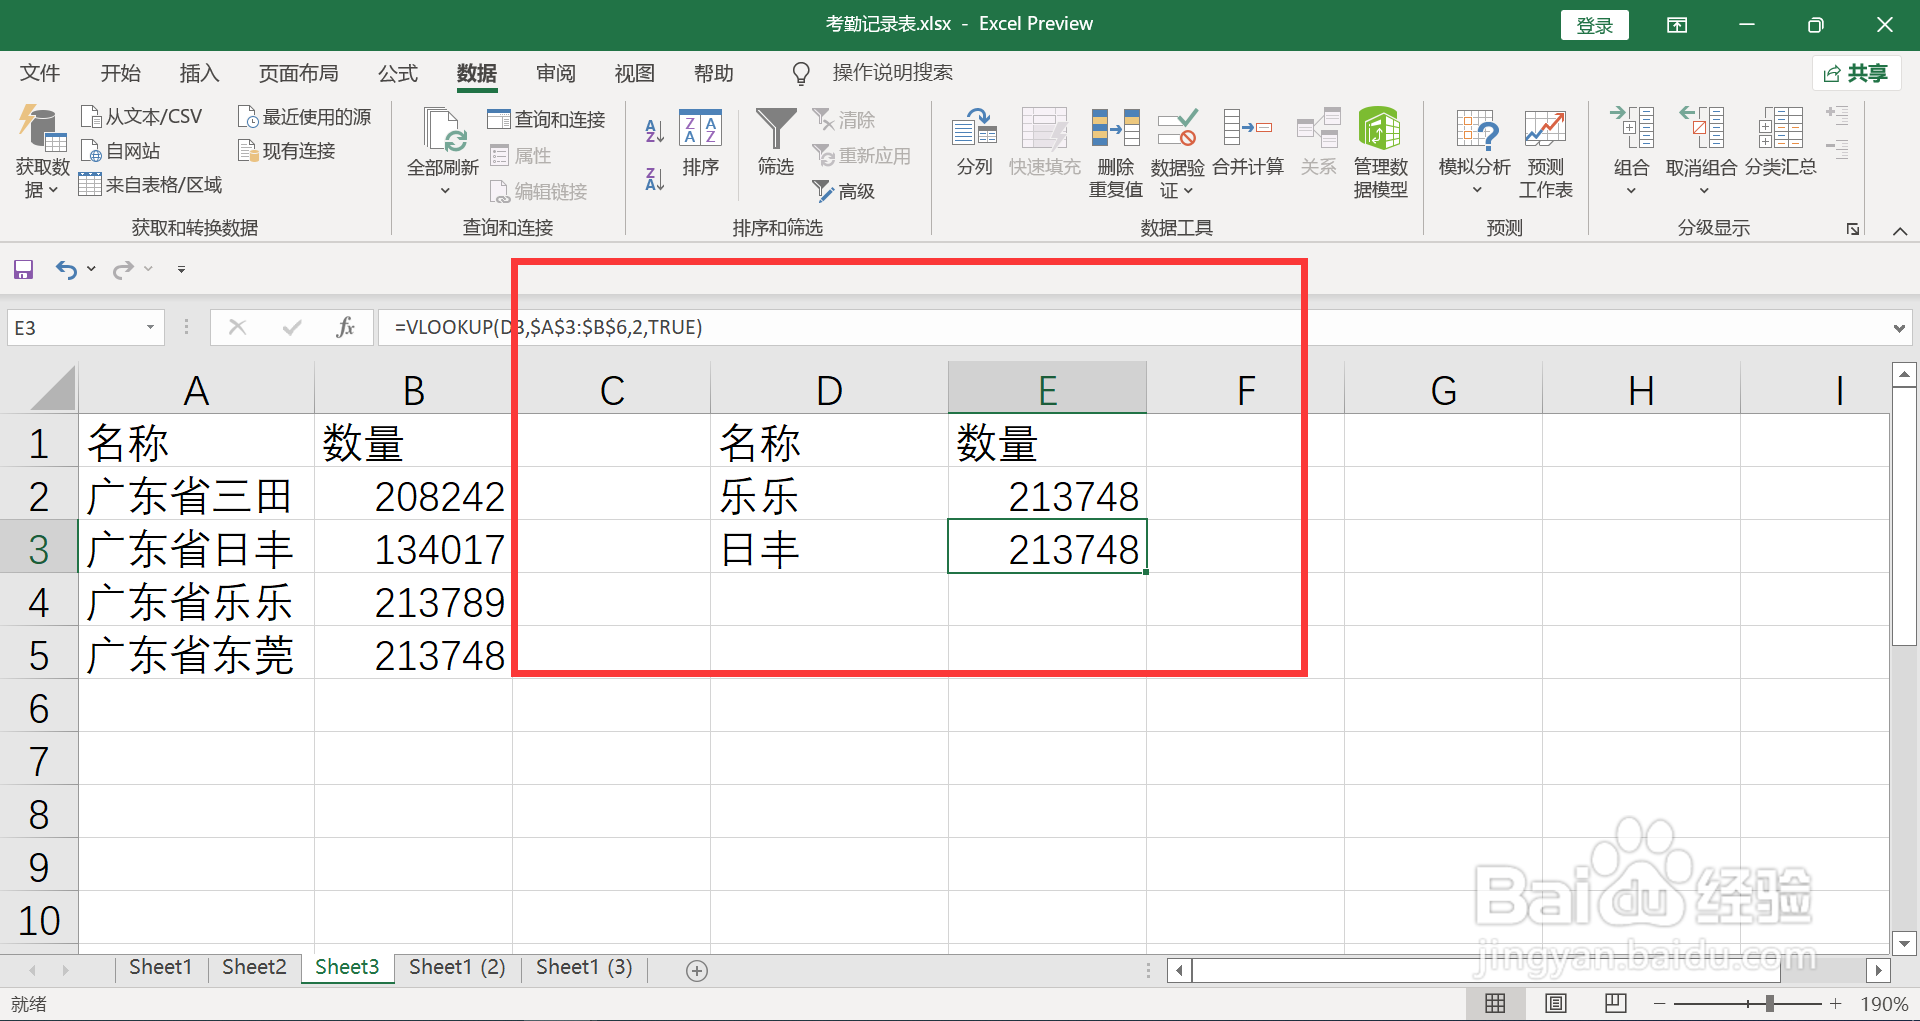Toggle 筛选 filtering on the data

[774, 140]
